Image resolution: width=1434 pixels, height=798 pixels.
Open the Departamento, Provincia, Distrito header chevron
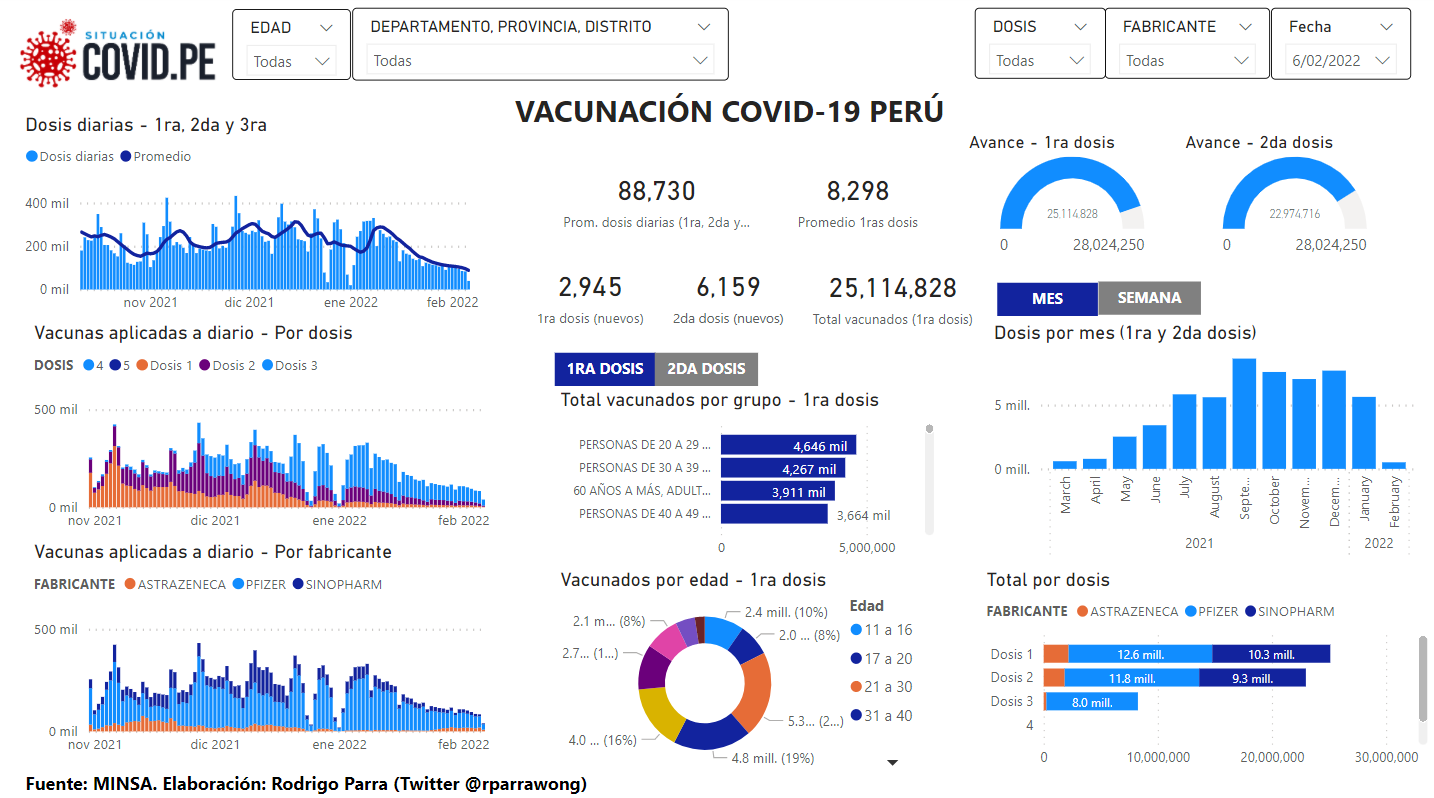click(x=704, y=27)
